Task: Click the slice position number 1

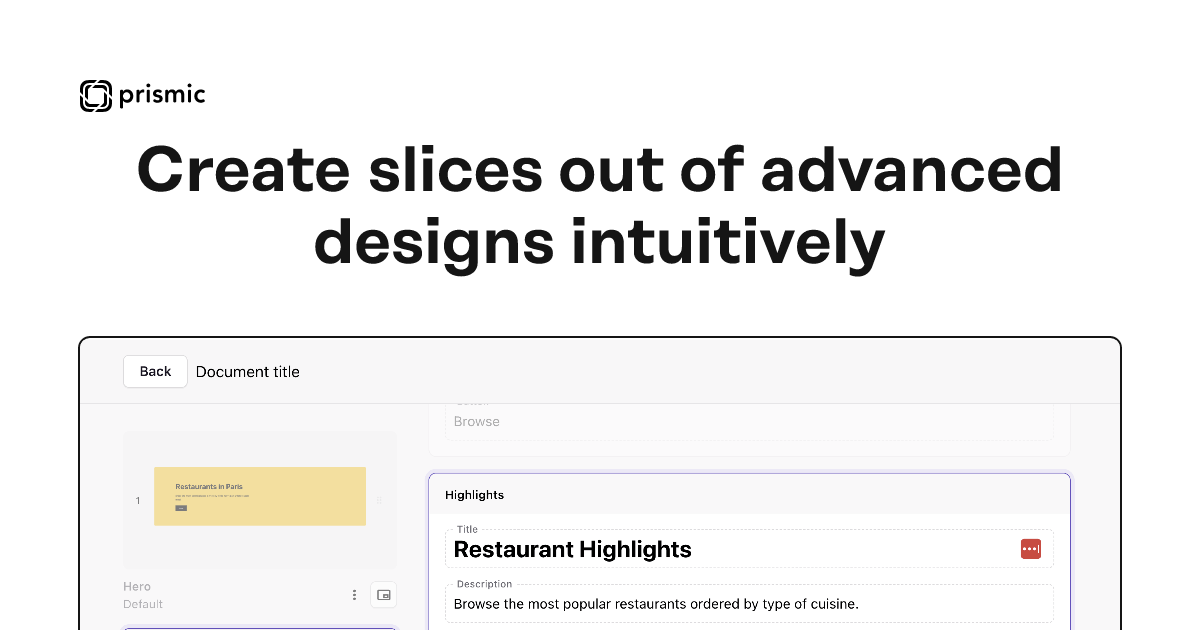Action: (137, 500)
